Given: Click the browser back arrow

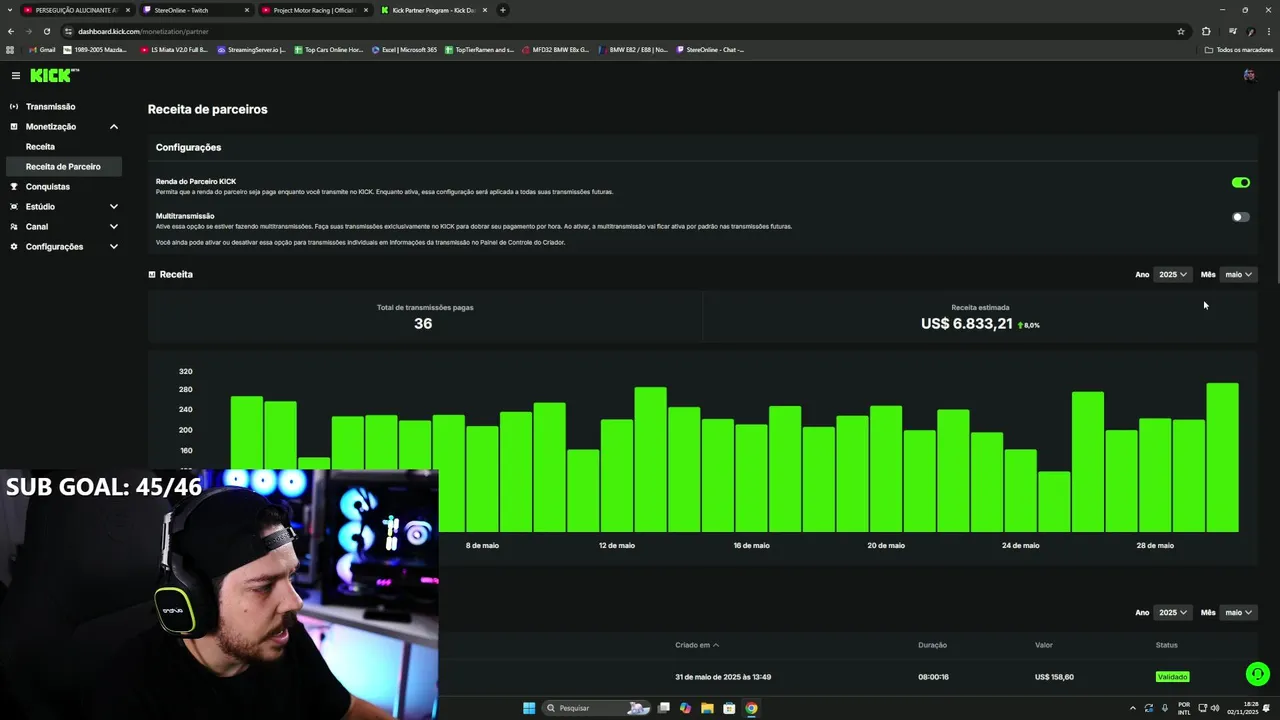Looking at the screenshot, I should 11,31.
